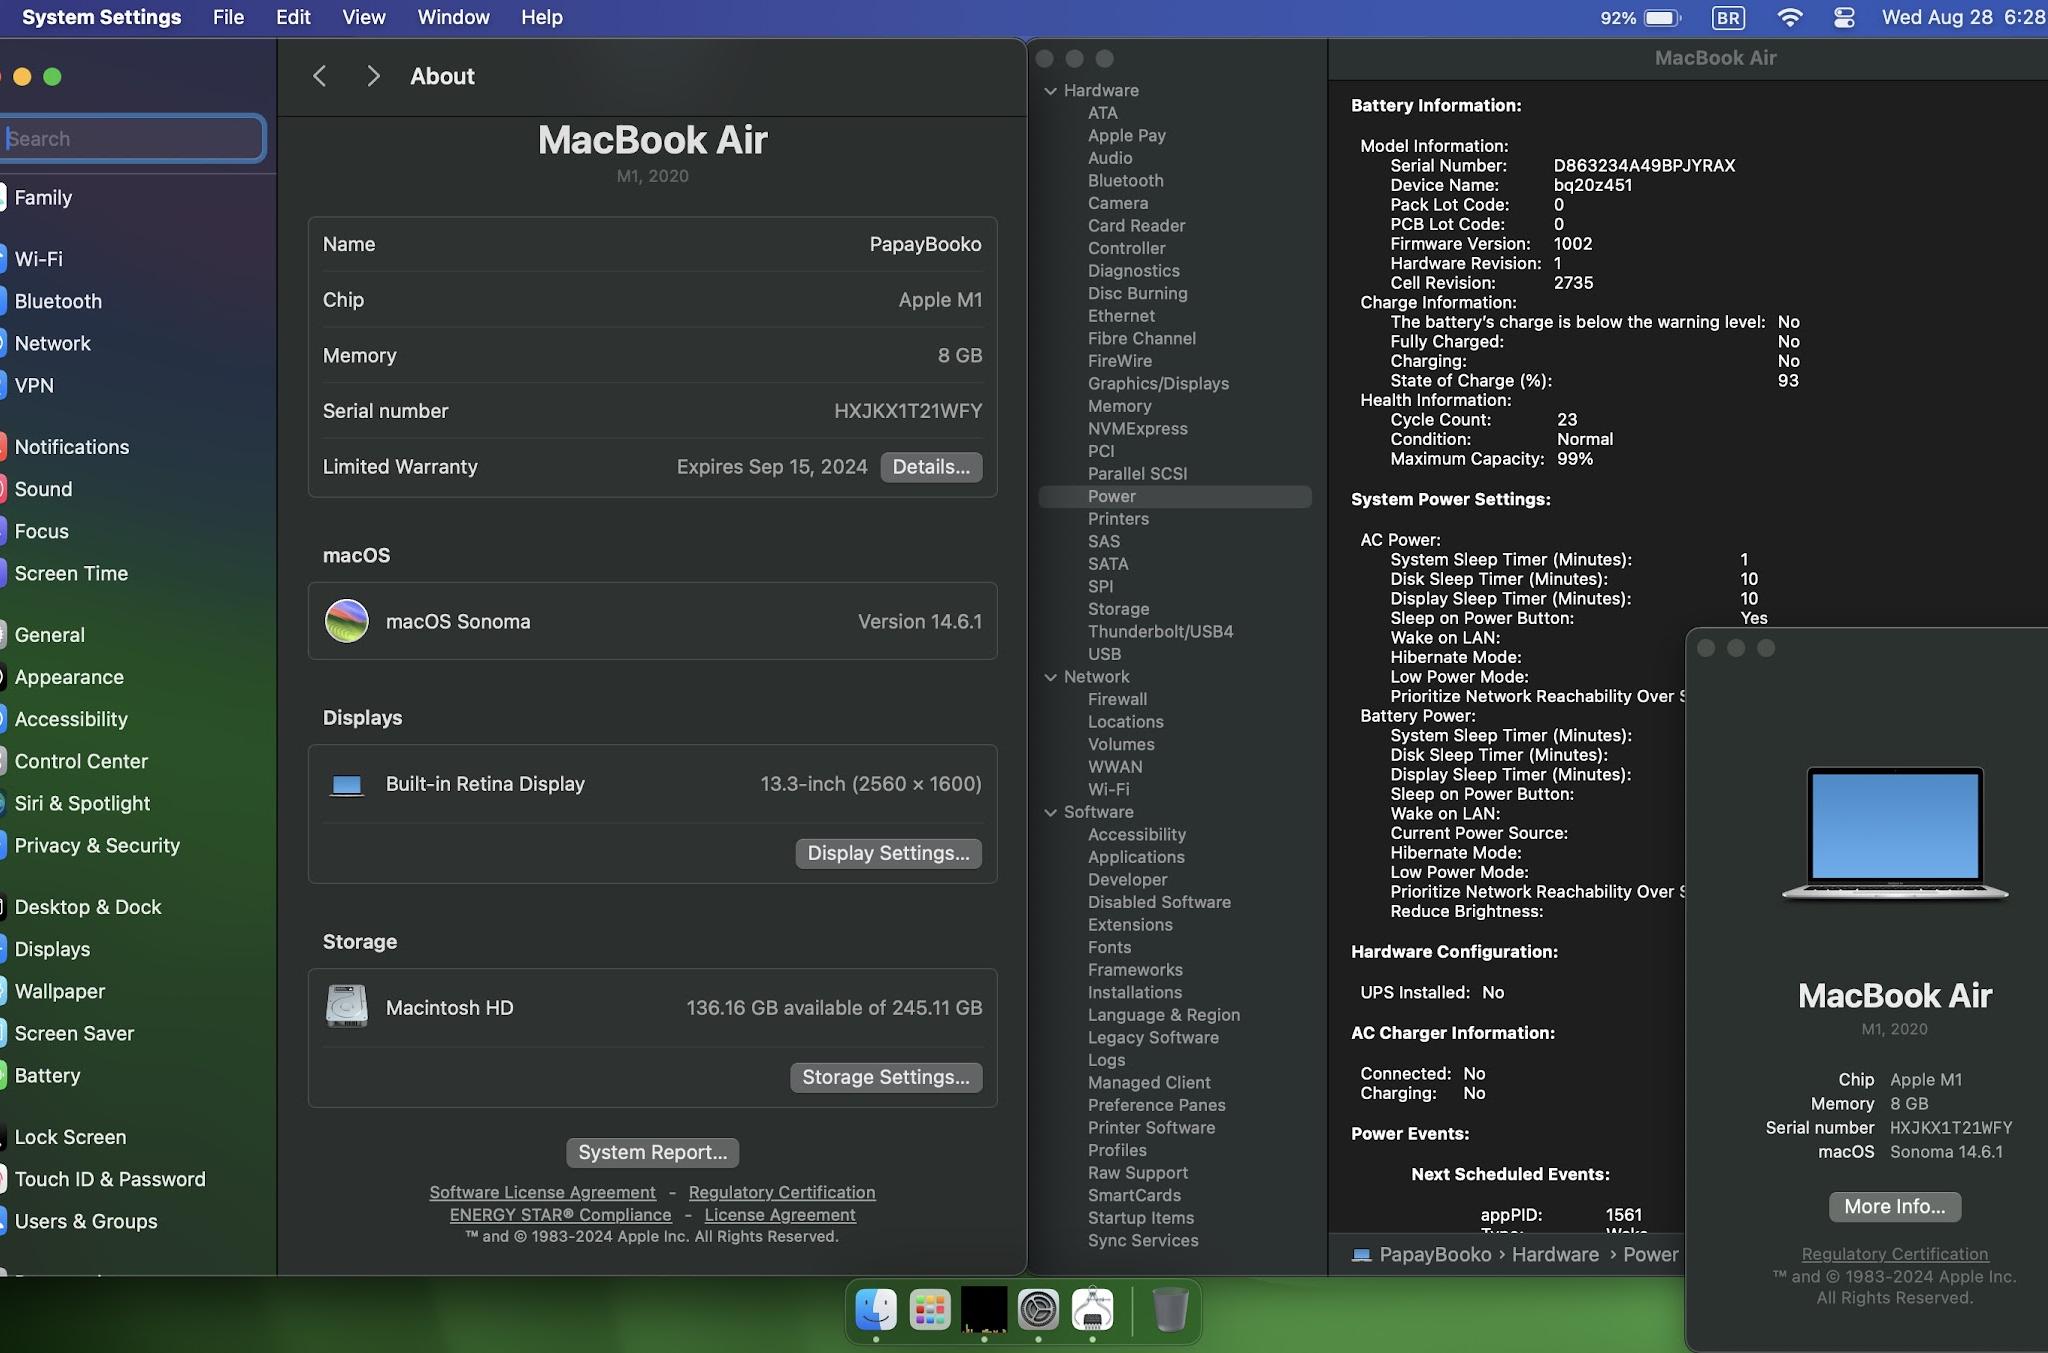
Task: Click the macOS Sonoma icon
Action: click(x=347, y=621)
